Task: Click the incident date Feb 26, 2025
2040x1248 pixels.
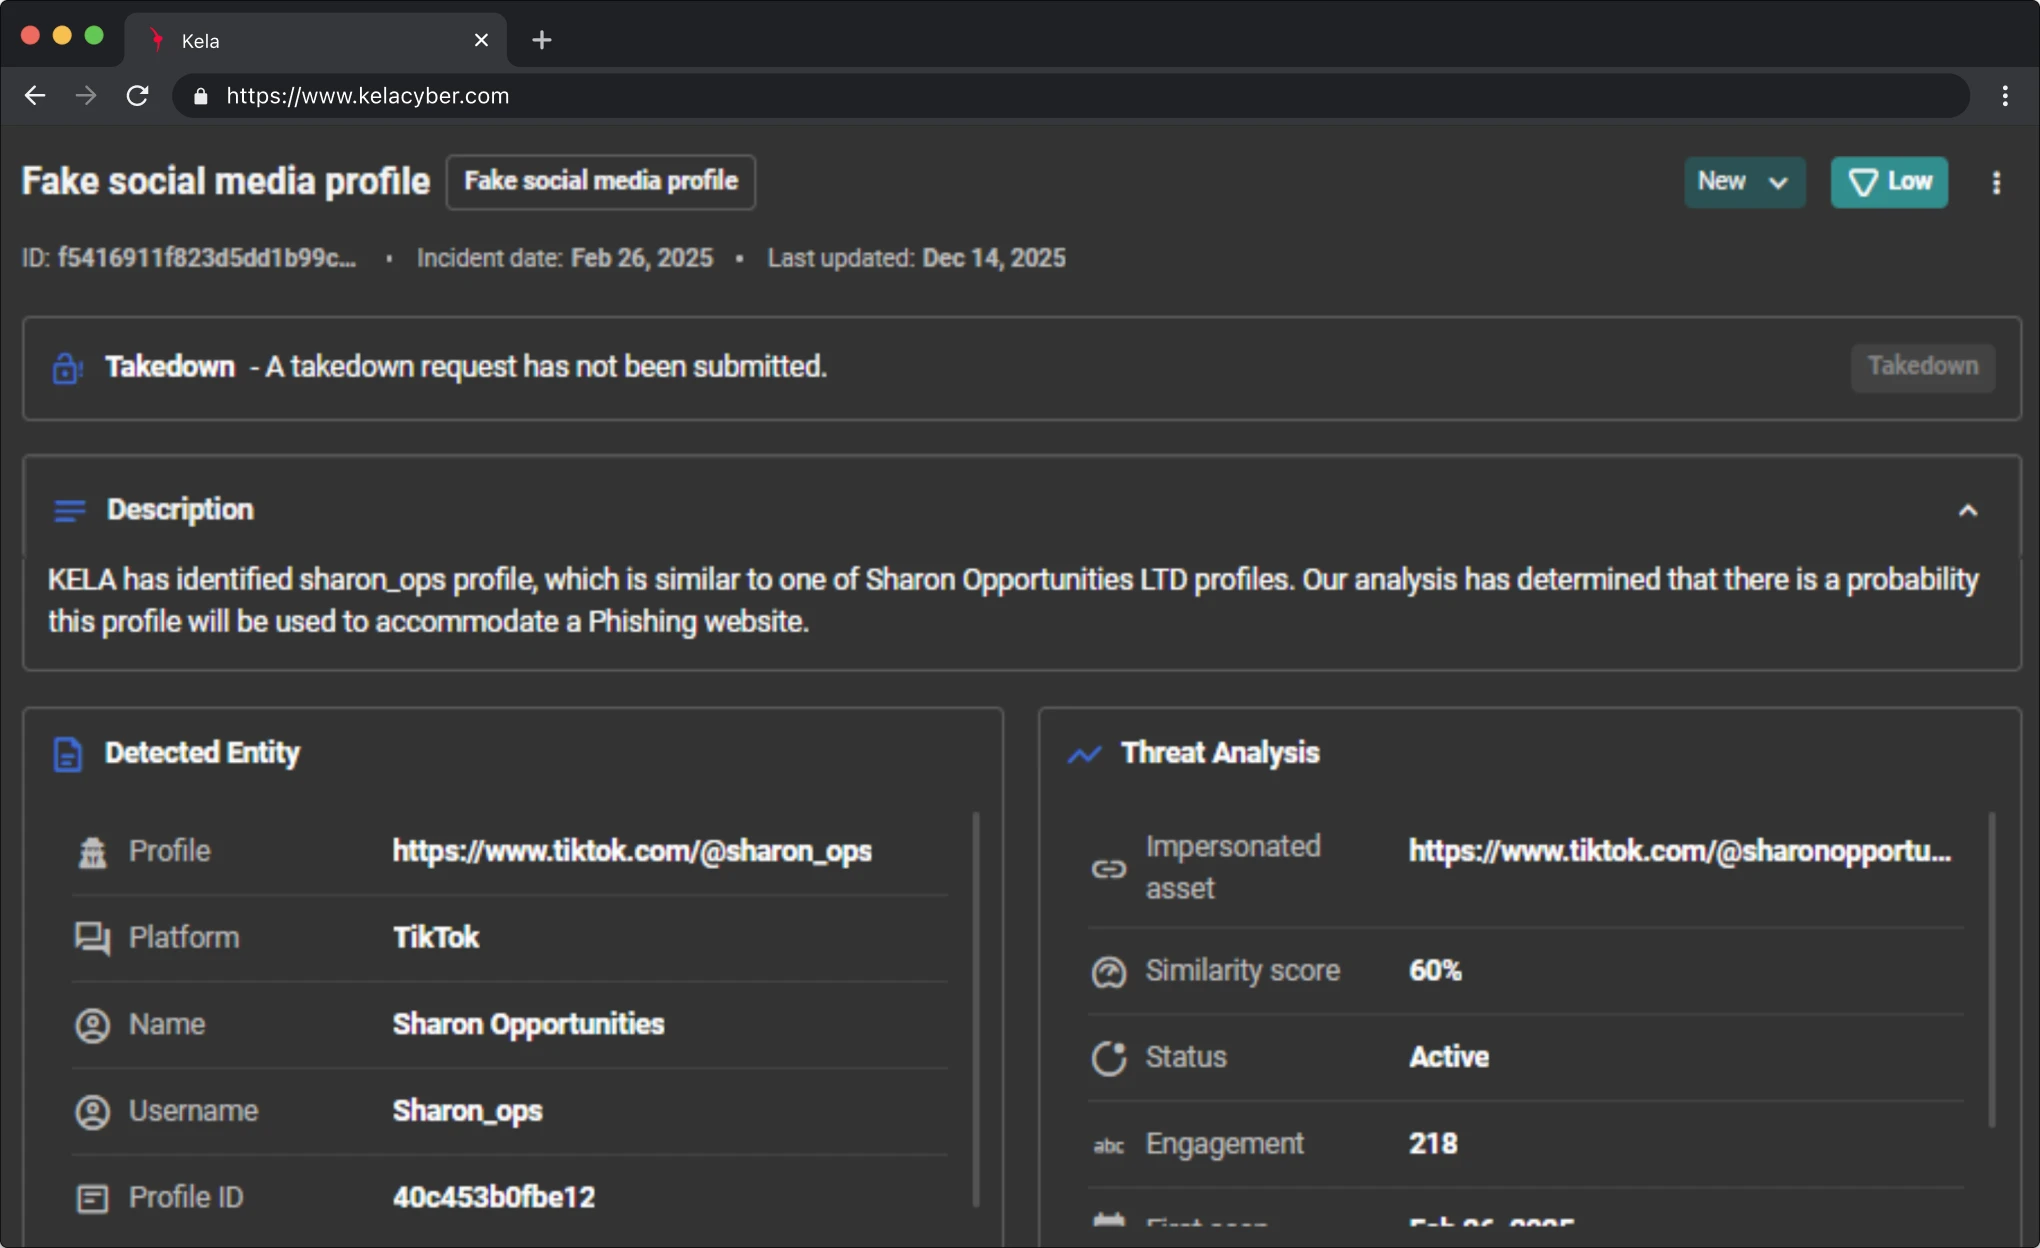Action: 642,258
